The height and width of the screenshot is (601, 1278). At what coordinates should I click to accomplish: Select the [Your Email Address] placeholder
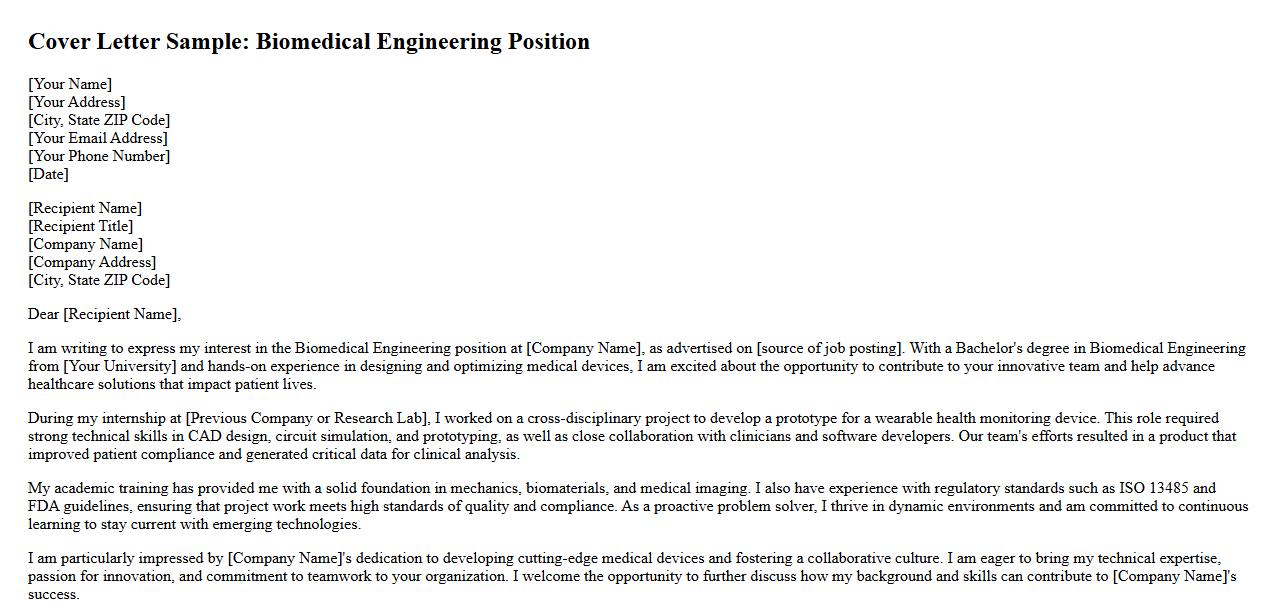pos(98,138)
